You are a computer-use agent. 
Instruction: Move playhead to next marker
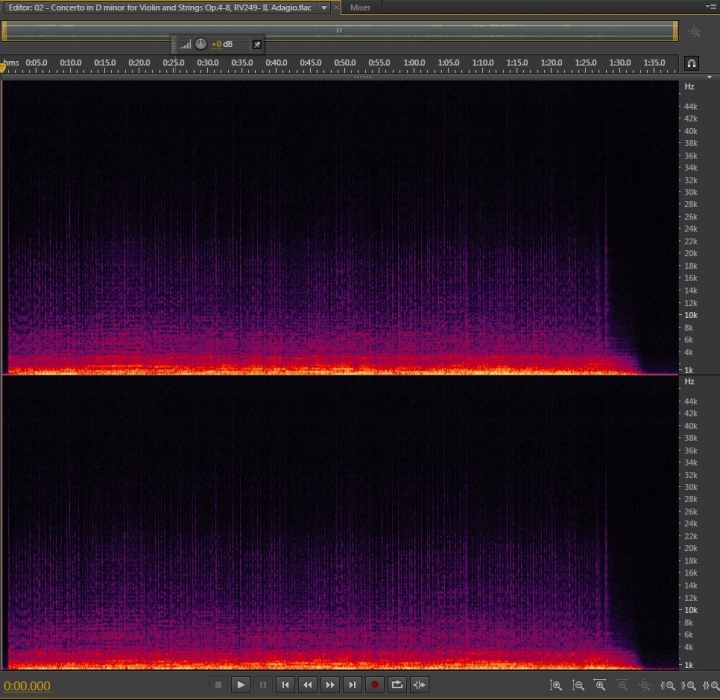tap(352, 685)
